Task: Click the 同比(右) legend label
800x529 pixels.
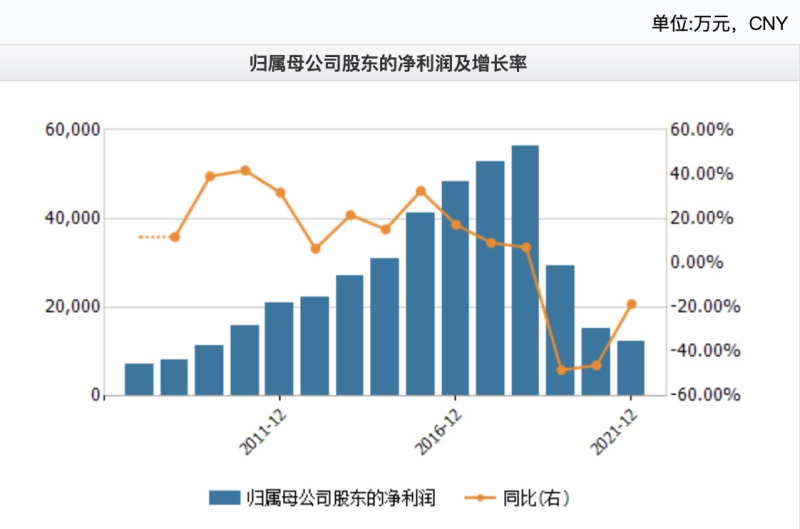Action: 536,498
